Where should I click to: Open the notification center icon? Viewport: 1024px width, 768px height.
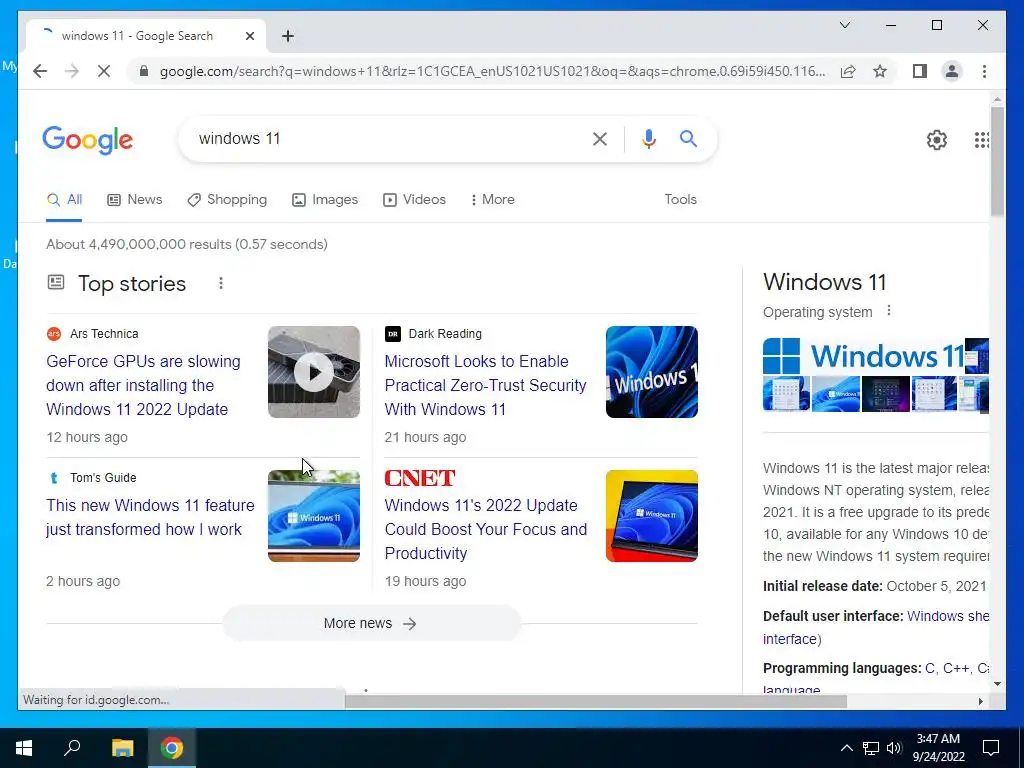click(x=991, y=748)
